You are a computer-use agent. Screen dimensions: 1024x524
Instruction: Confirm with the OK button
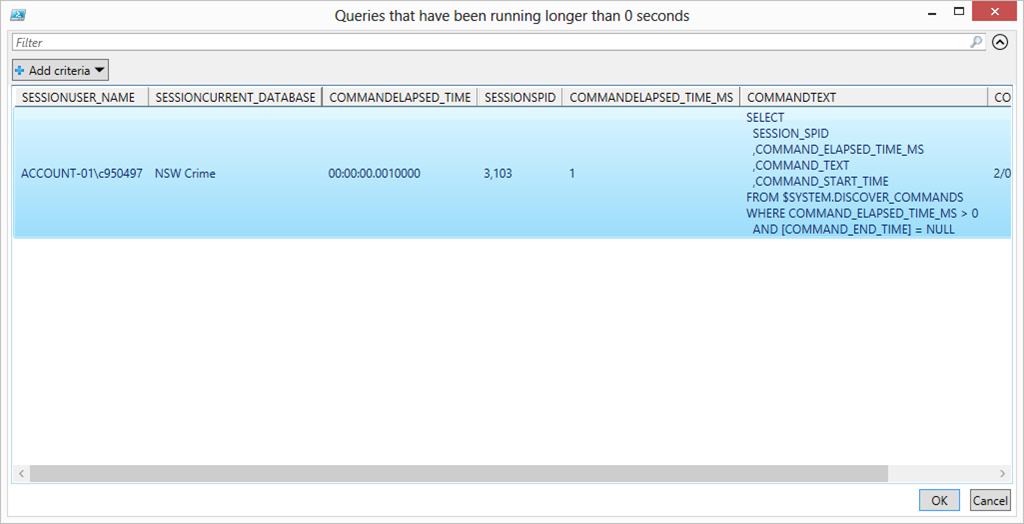[x=939, y=500]
